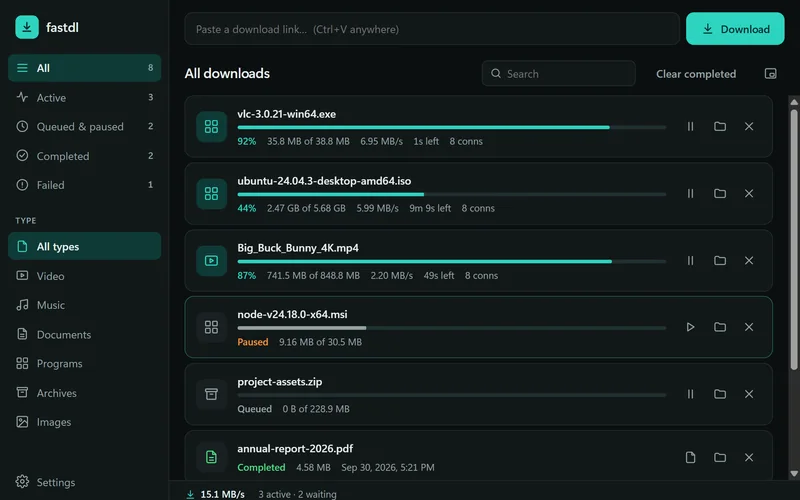
Task: View Failed downloads
Action: (x=85, y=185)
